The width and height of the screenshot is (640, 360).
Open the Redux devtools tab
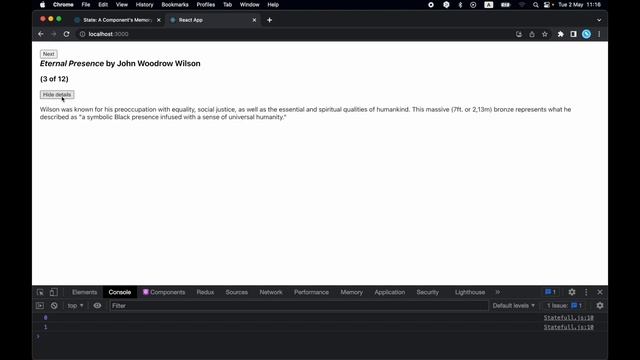[x=205, y=292]
